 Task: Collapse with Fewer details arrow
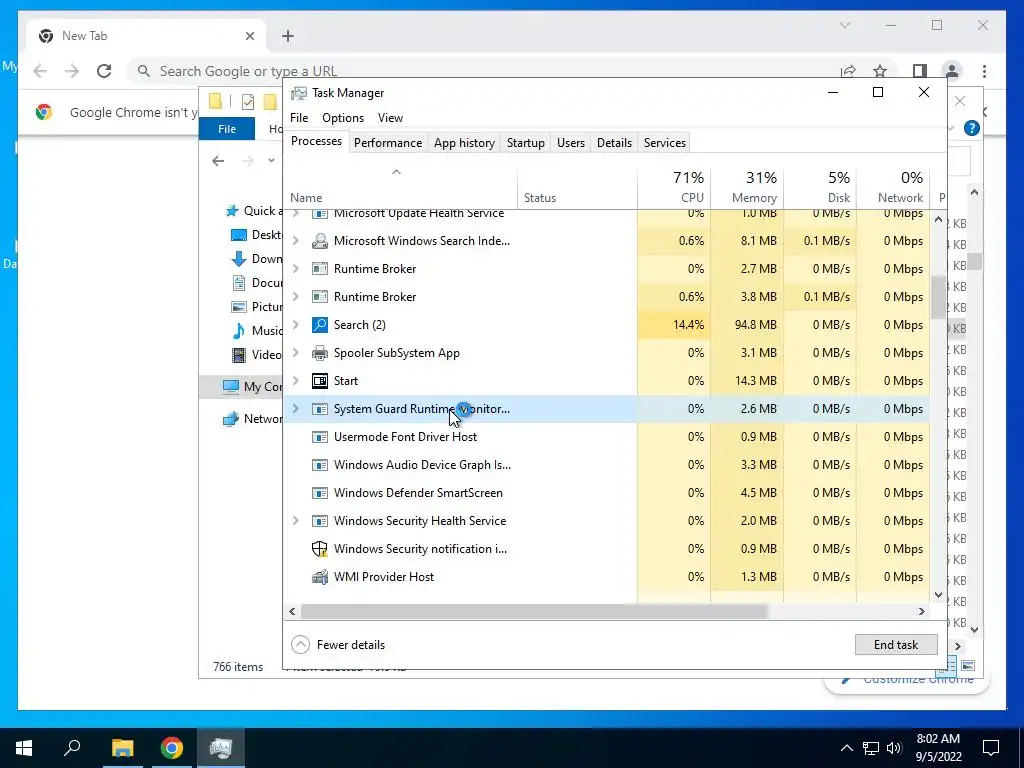click(x=300, y=645)
